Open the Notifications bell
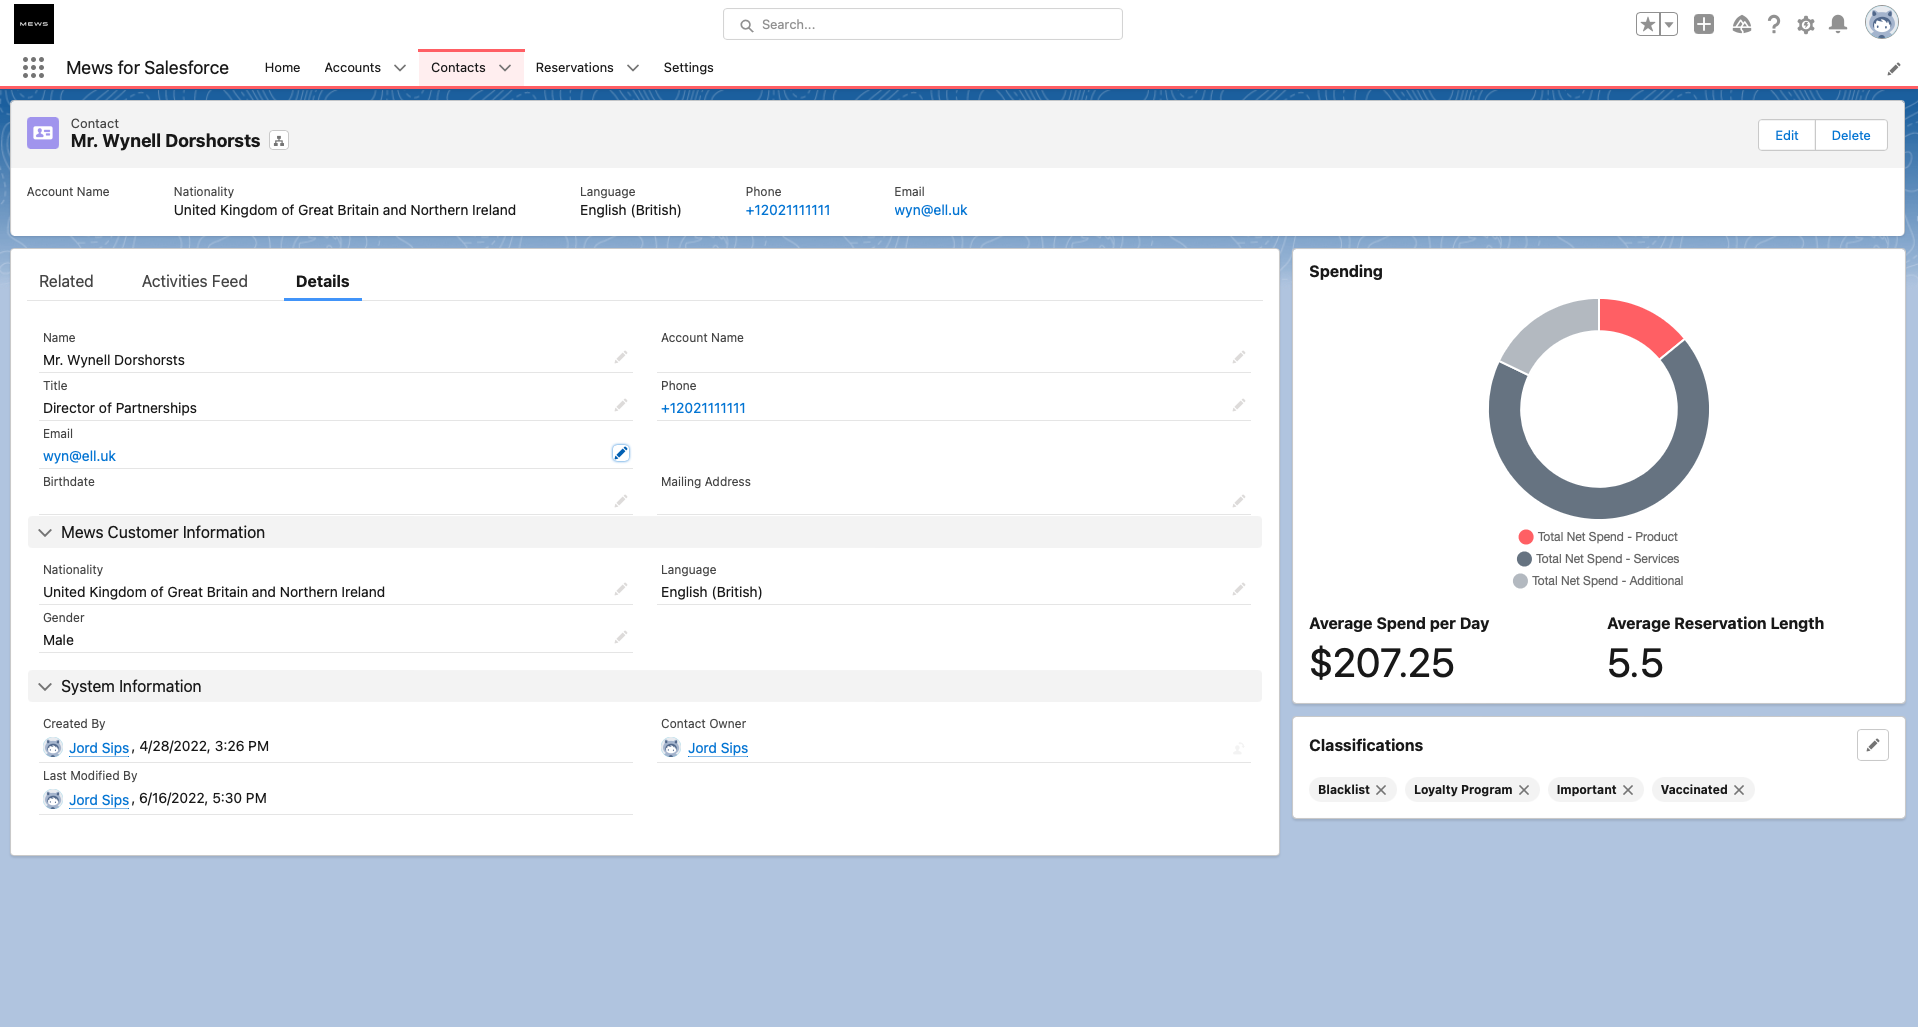This screenshot has height=1027, width=1918. (1838, 24)
